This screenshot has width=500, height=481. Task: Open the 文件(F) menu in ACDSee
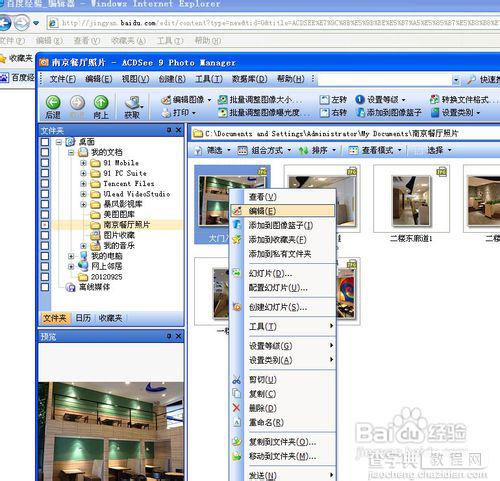[x=63, y=79]
